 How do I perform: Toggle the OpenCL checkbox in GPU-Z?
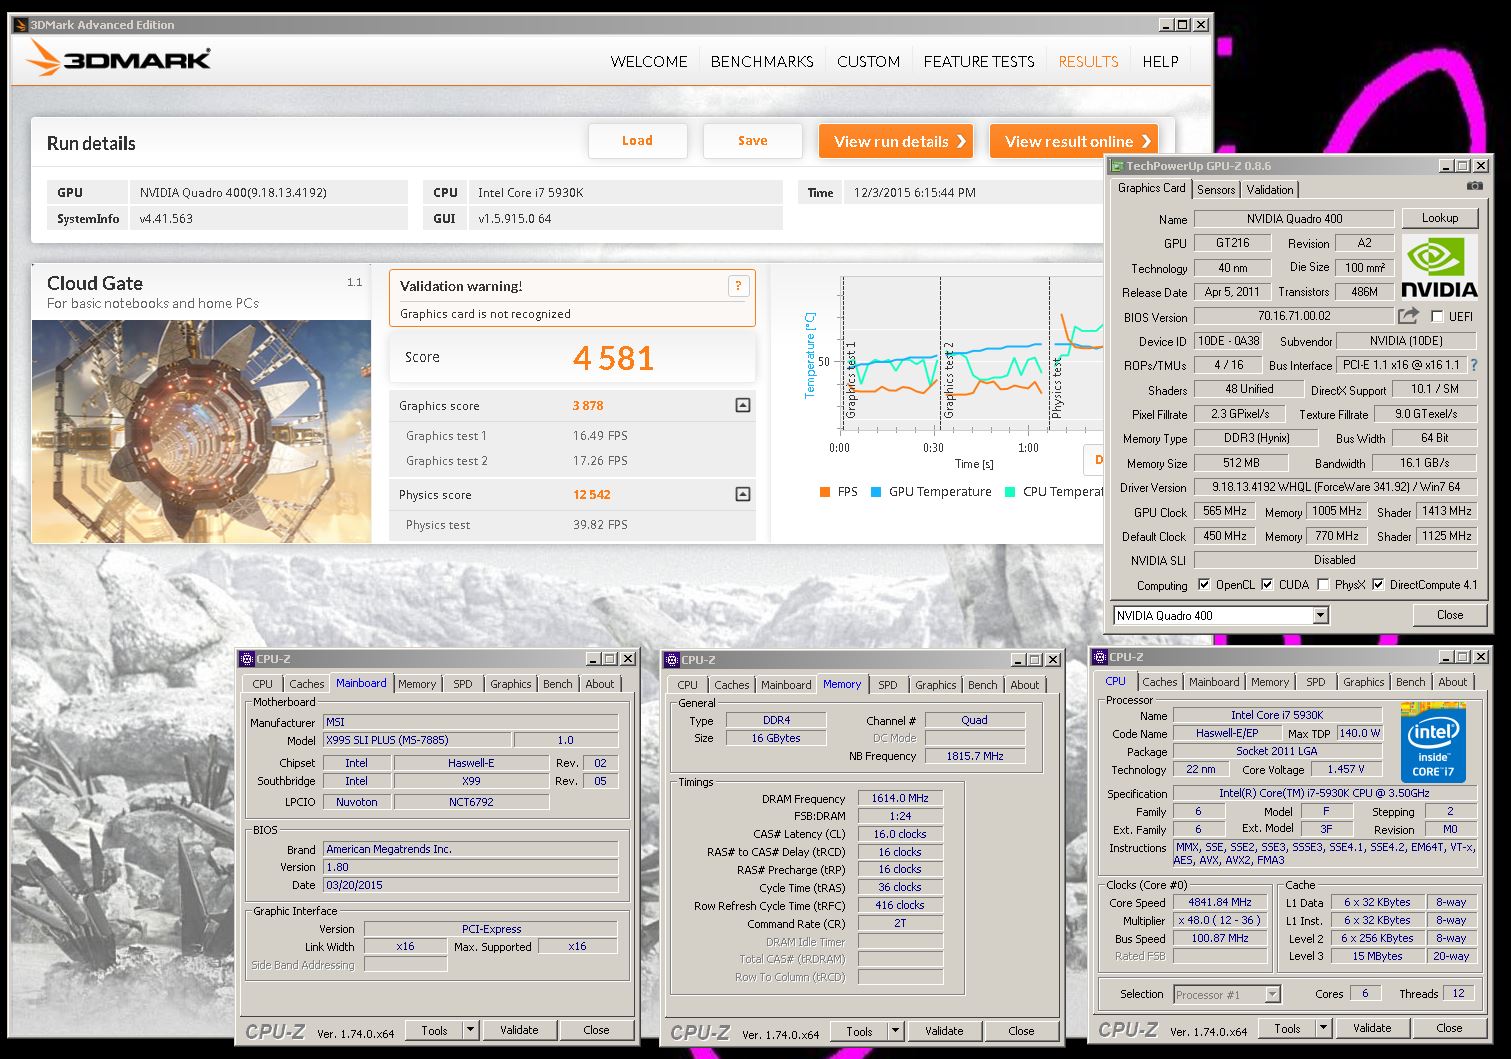click(1204, 585)
